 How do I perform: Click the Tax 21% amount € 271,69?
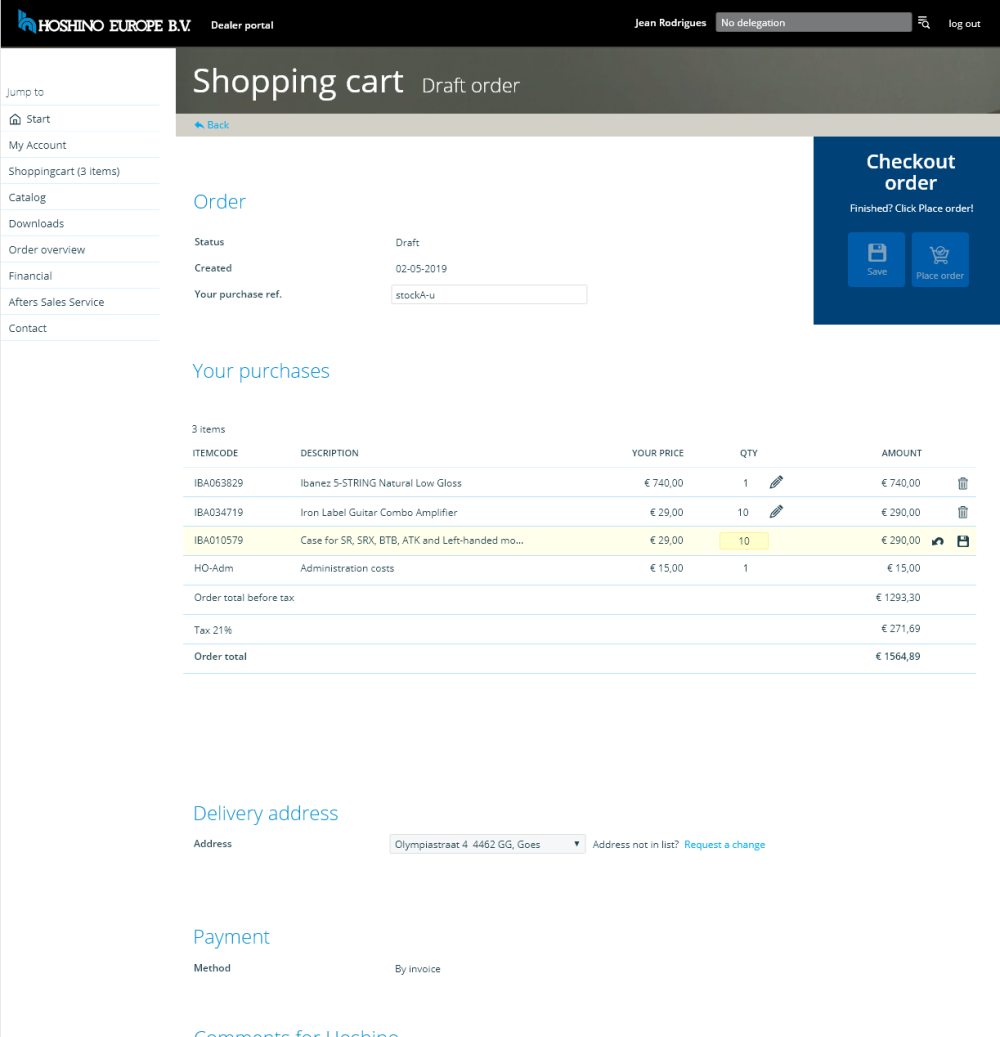point(900,628)
